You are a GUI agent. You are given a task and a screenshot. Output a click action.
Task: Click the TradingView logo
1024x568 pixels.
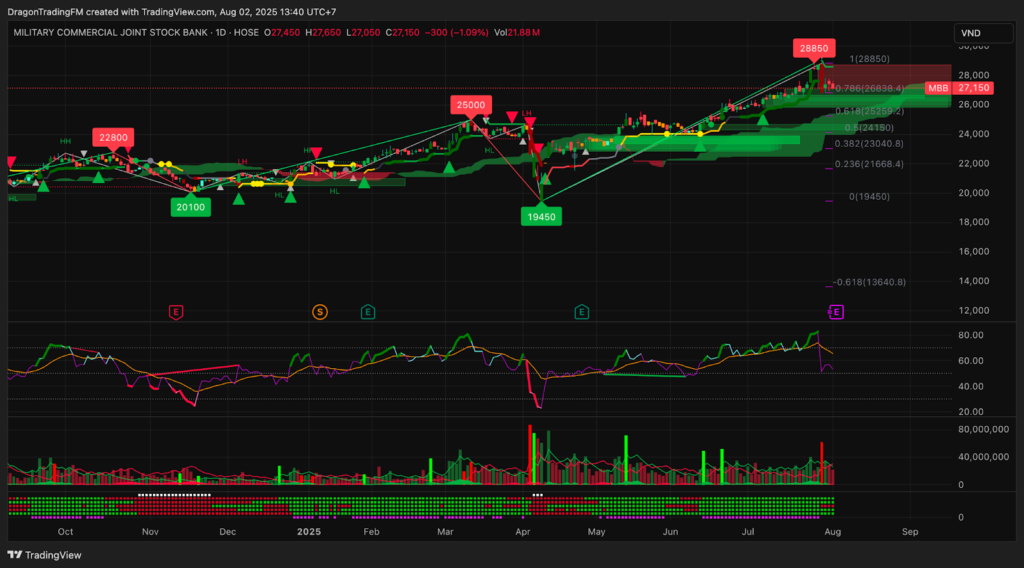tap(45, 555)
